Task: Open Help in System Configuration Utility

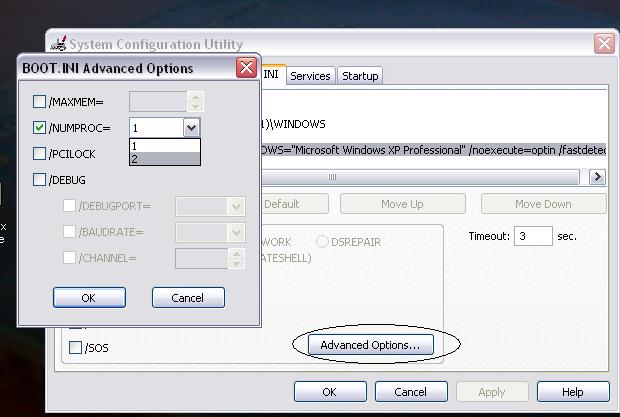Action: (573, 392)
